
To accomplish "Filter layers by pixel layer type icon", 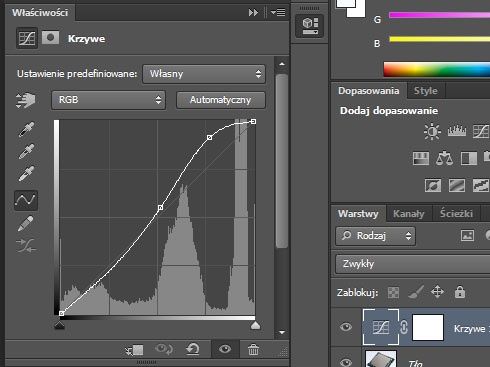I will click(x=467, y=236).
